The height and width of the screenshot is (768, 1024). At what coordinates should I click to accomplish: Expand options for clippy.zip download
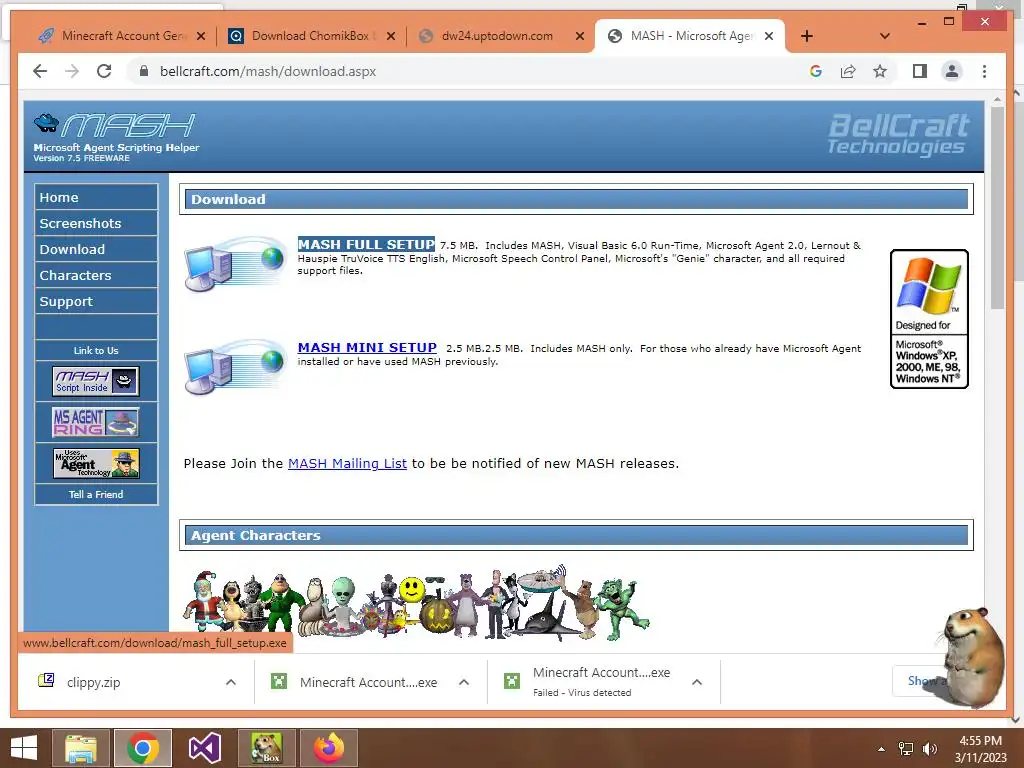tap(231, 682)
